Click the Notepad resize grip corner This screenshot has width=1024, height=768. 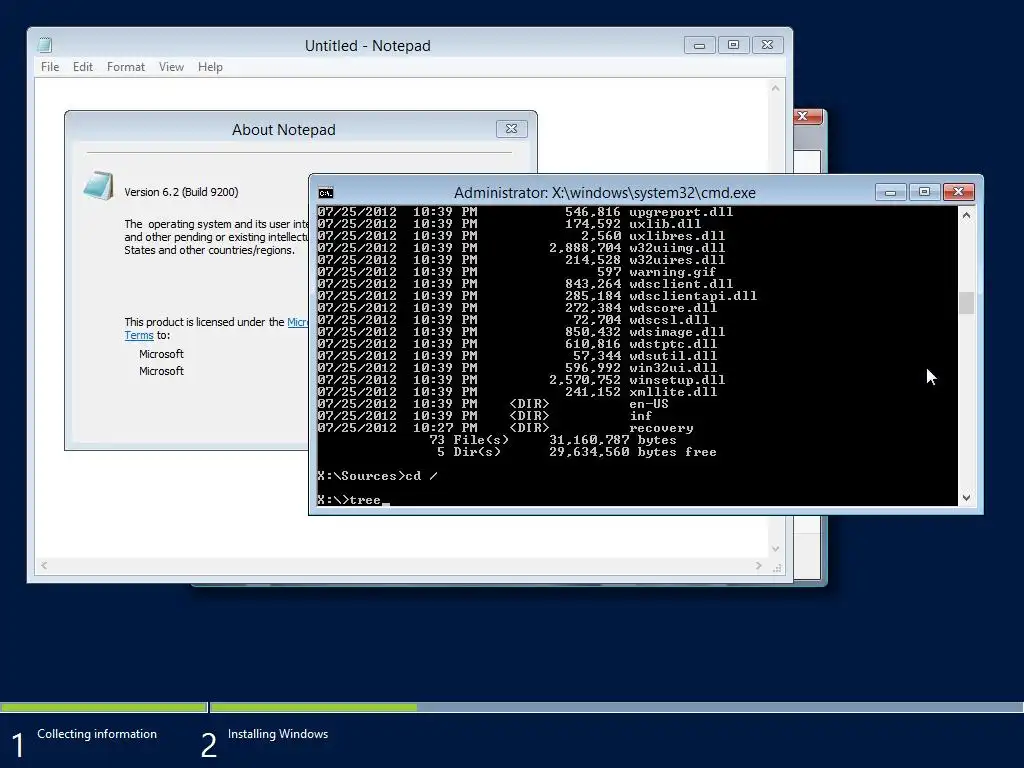[776, 568]
